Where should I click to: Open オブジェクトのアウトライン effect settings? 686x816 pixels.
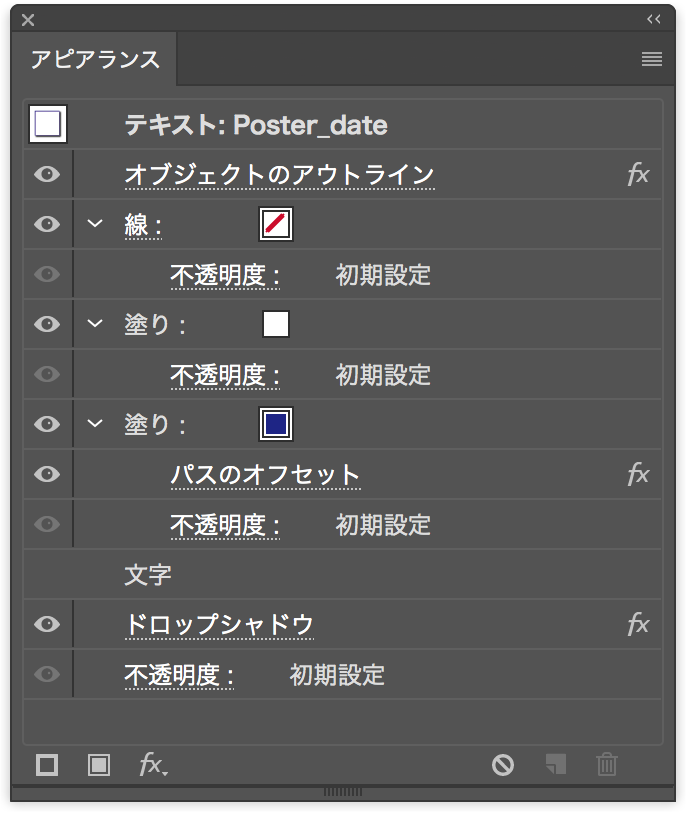[x=280, y=175]
